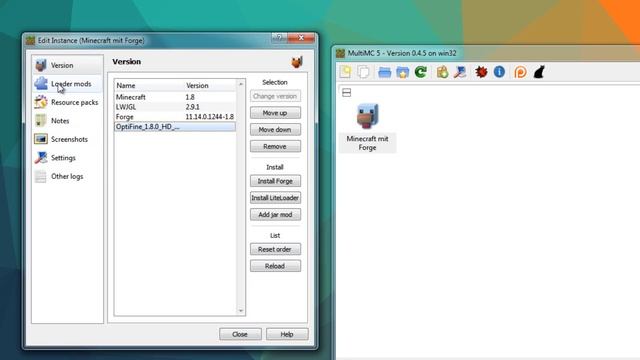The width and height of the screenshot is (640, 360).
Task: Click the Move down button
Action: [x=275, y=129]
